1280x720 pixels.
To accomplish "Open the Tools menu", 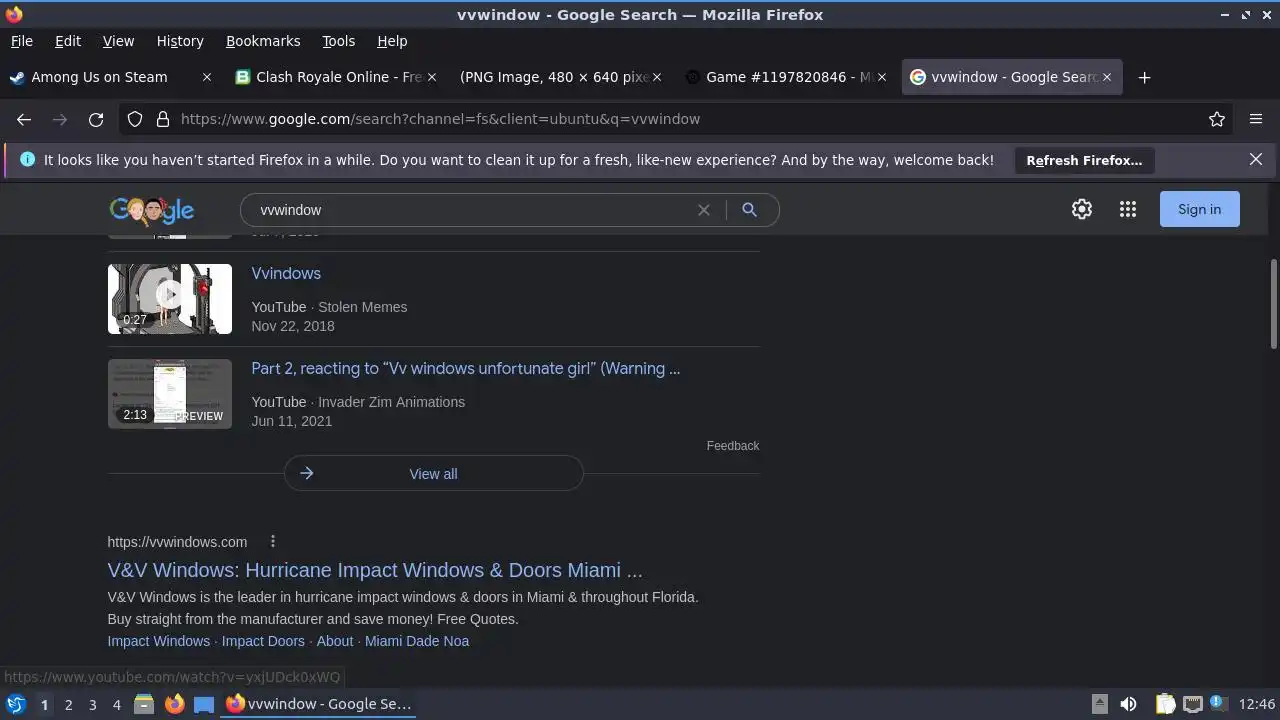I will [x=338, y=41].
